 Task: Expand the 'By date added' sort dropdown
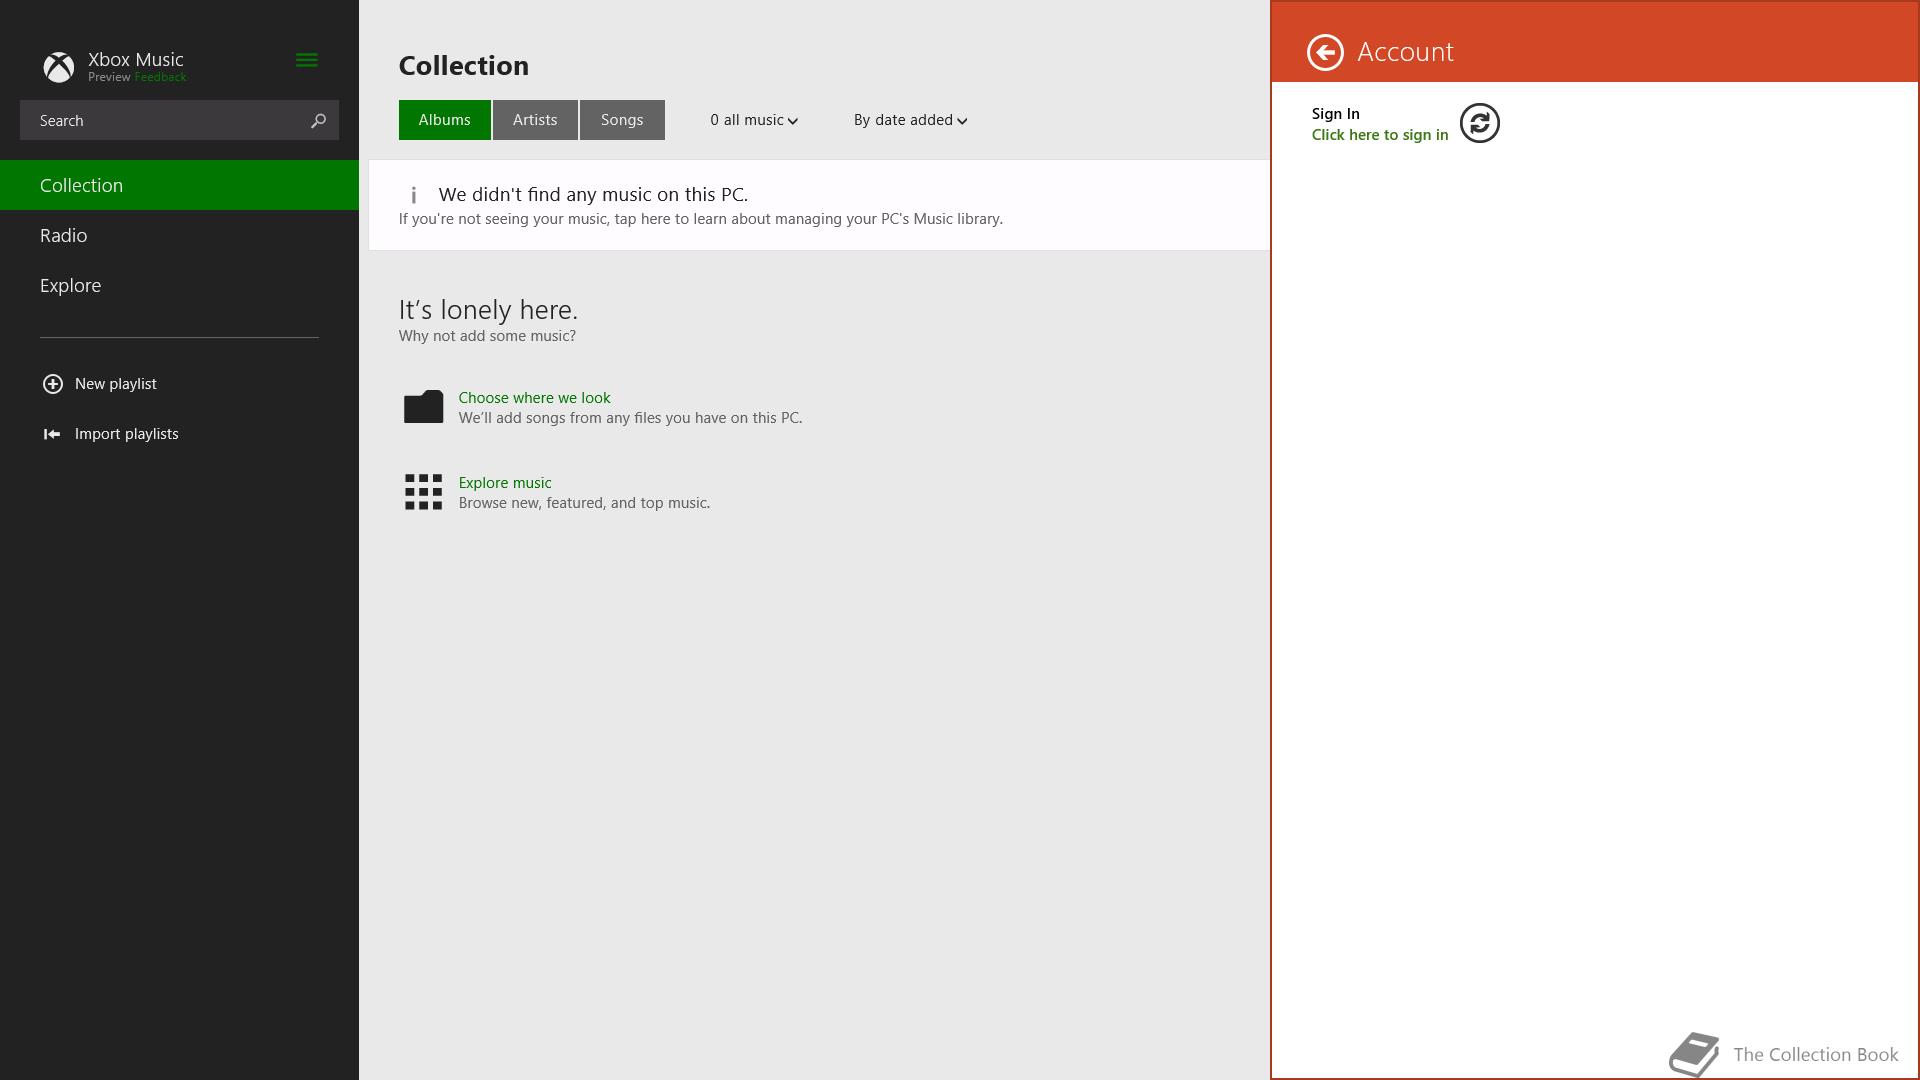(x=910, y=120)
